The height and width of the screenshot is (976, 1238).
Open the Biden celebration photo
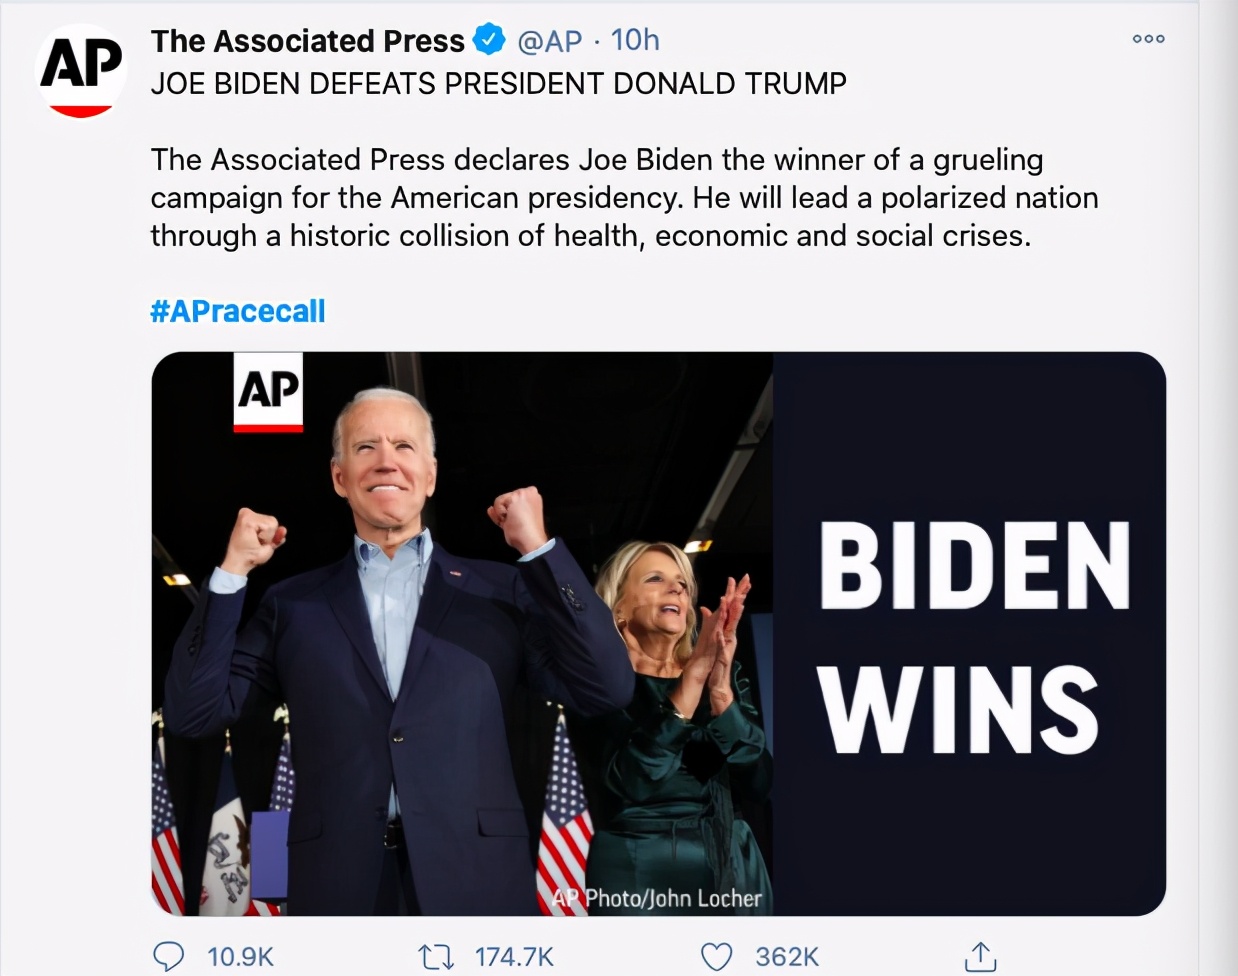[462, 634]
